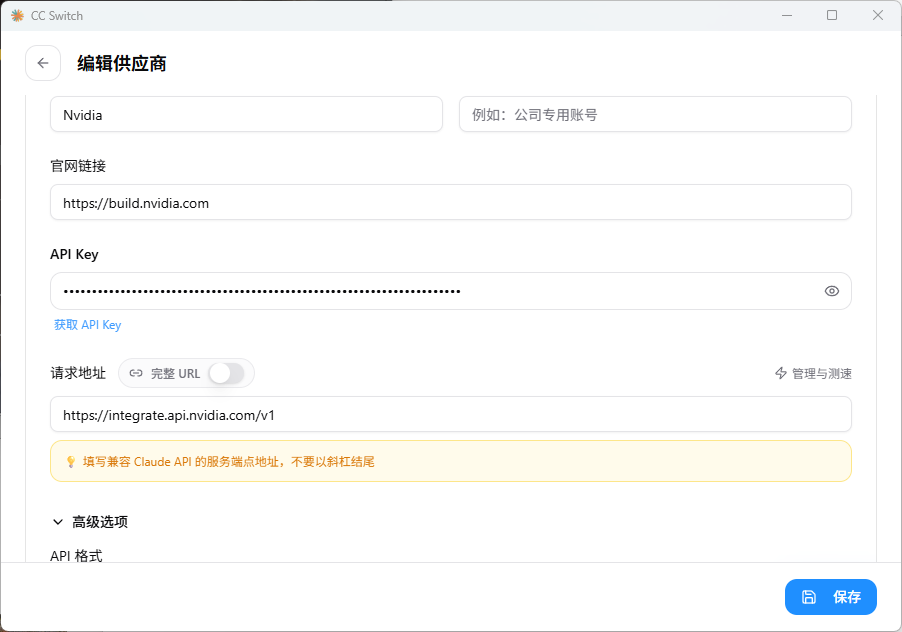Click the 编辑供应商 page title
The height and width of the screenshot is (632, 902).
[122, 63]
